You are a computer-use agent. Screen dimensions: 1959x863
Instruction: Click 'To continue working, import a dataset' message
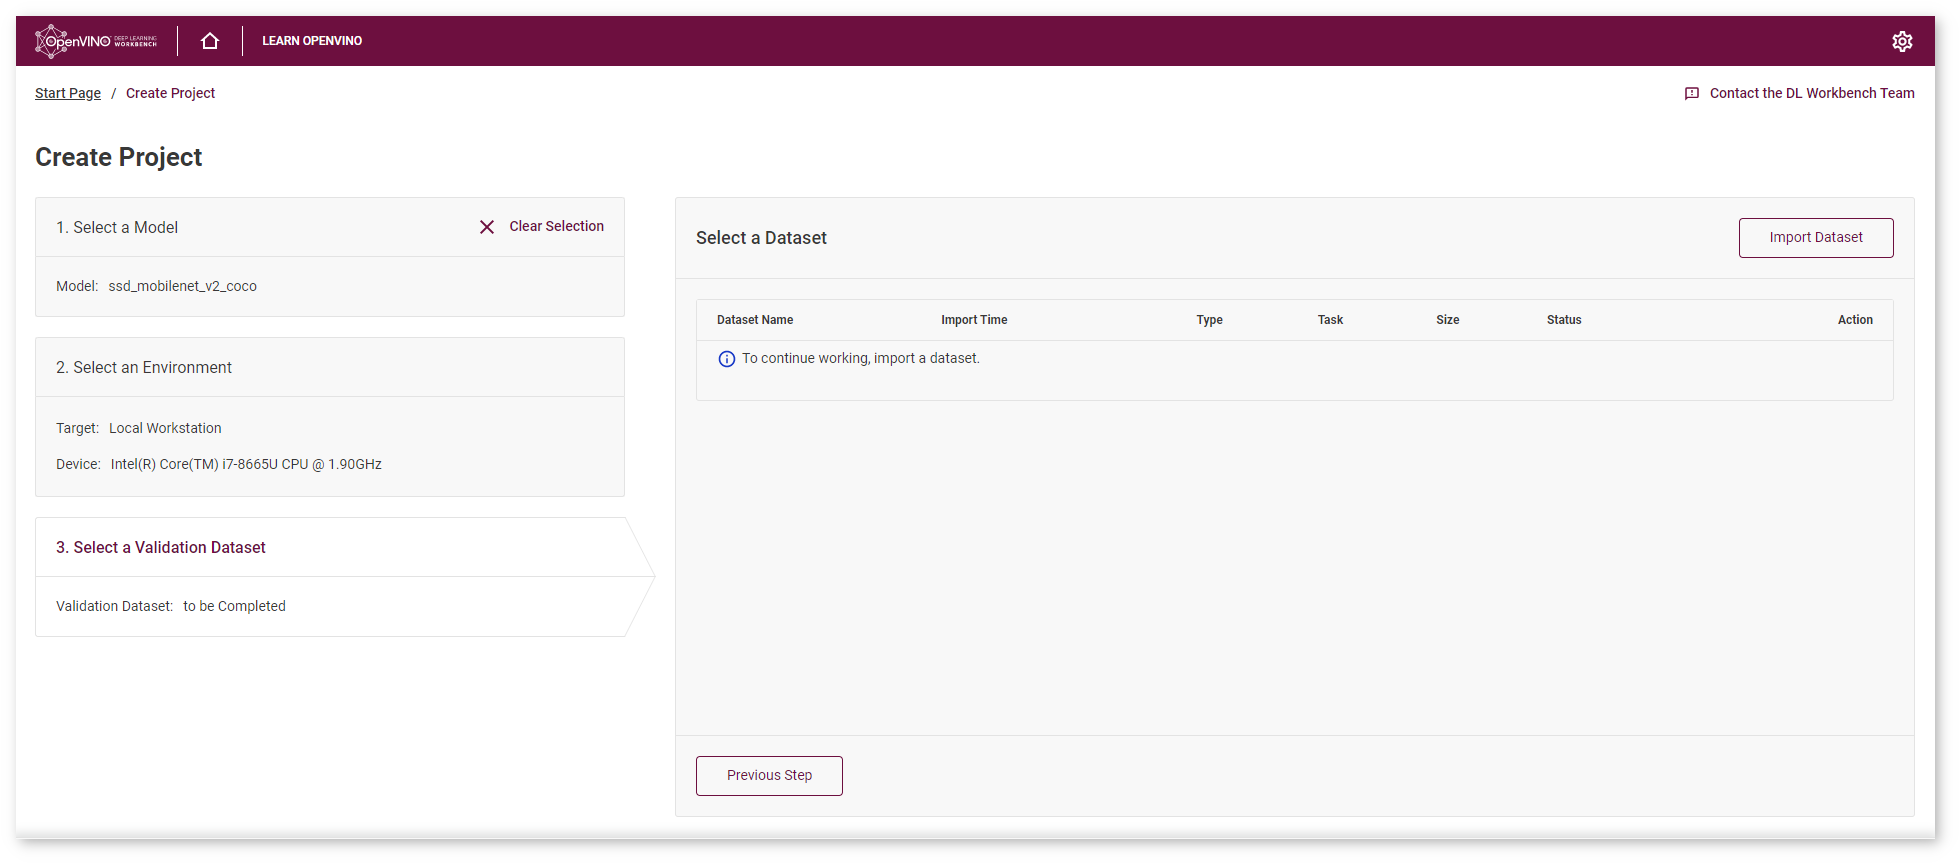861,358
